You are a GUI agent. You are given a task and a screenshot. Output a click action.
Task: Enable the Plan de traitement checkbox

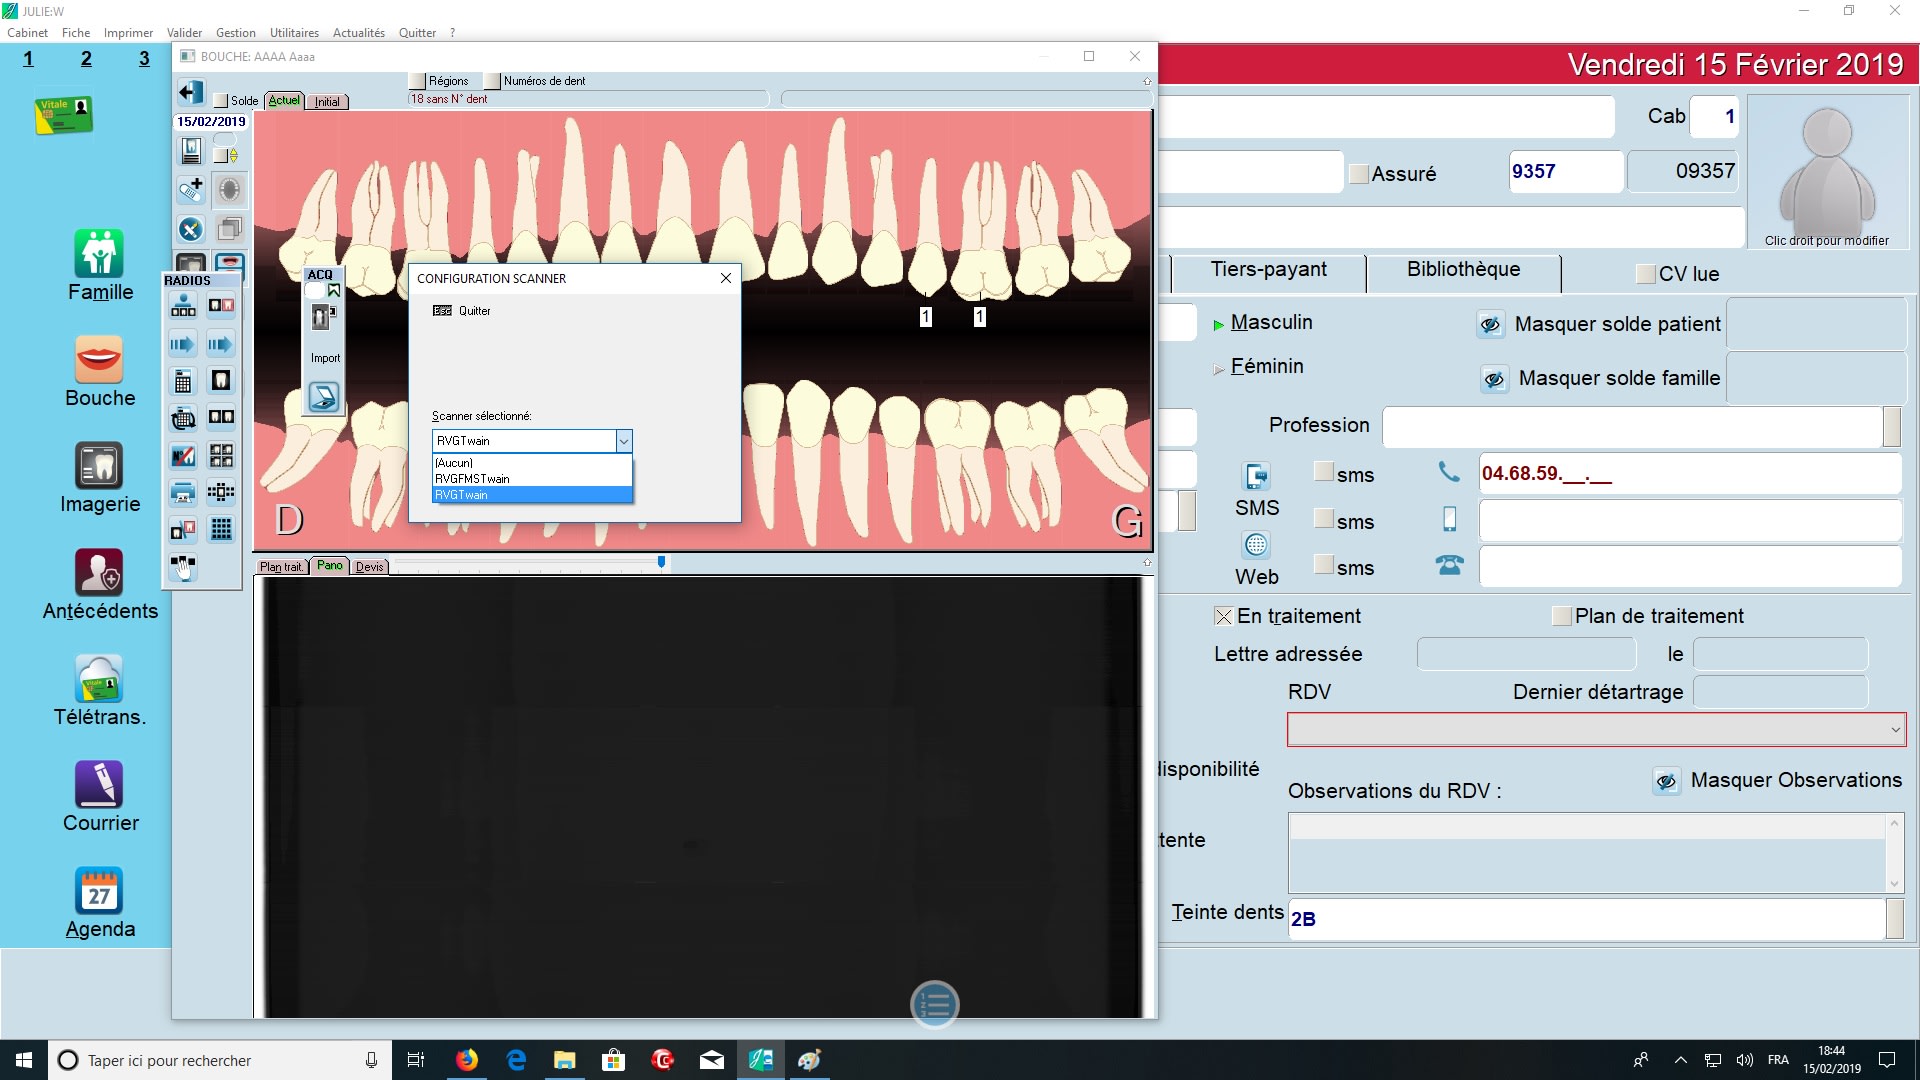pyautogui.click(x=1561, y=616)
